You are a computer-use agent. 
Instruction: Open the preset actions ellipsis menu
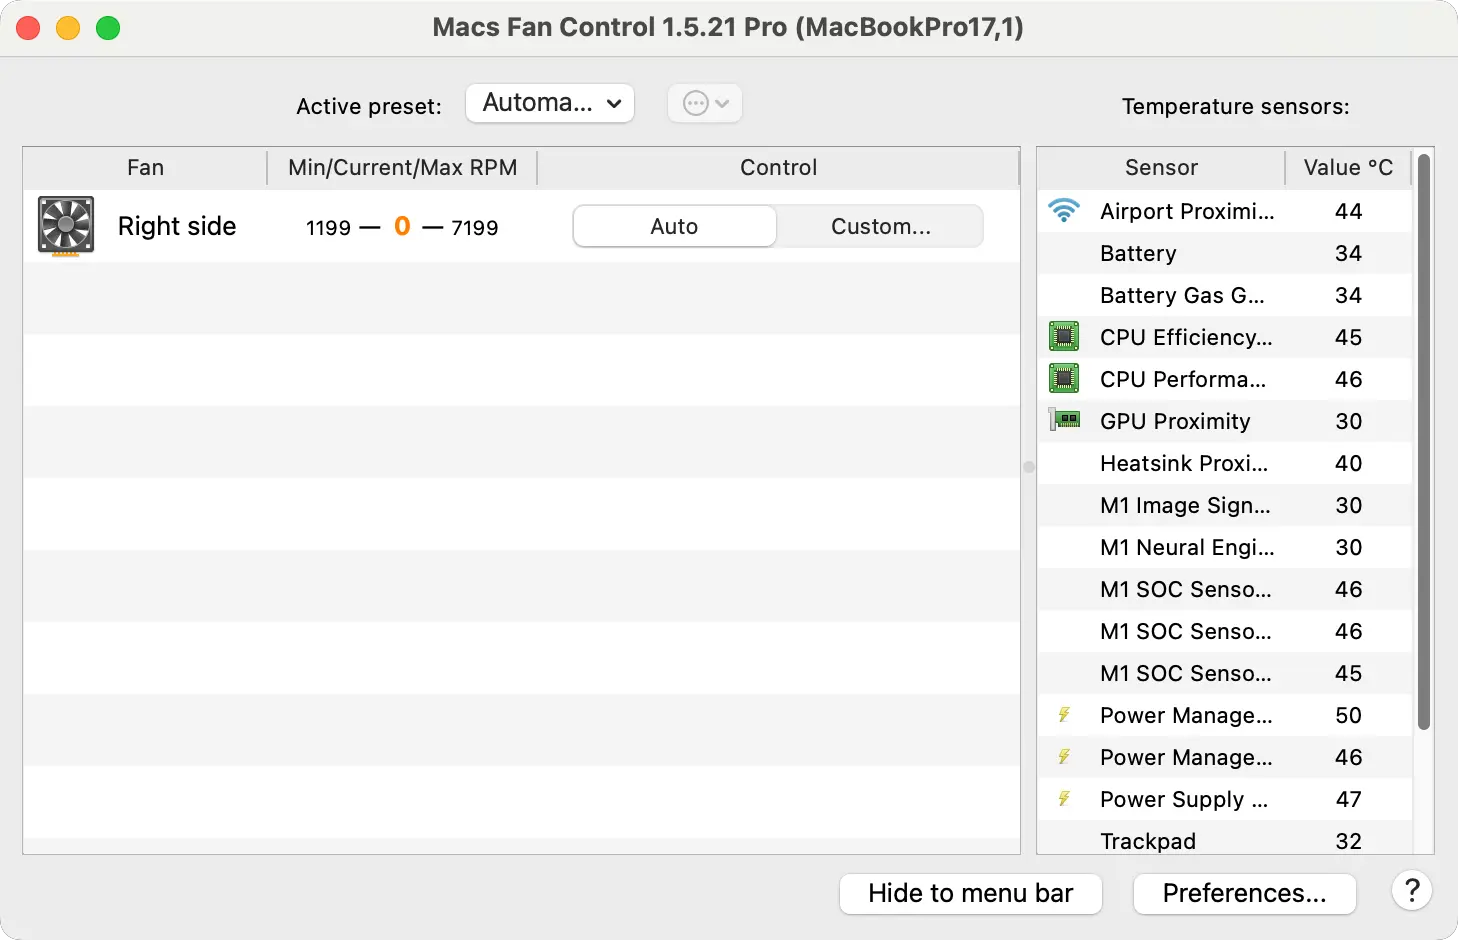tap(705, 103)
